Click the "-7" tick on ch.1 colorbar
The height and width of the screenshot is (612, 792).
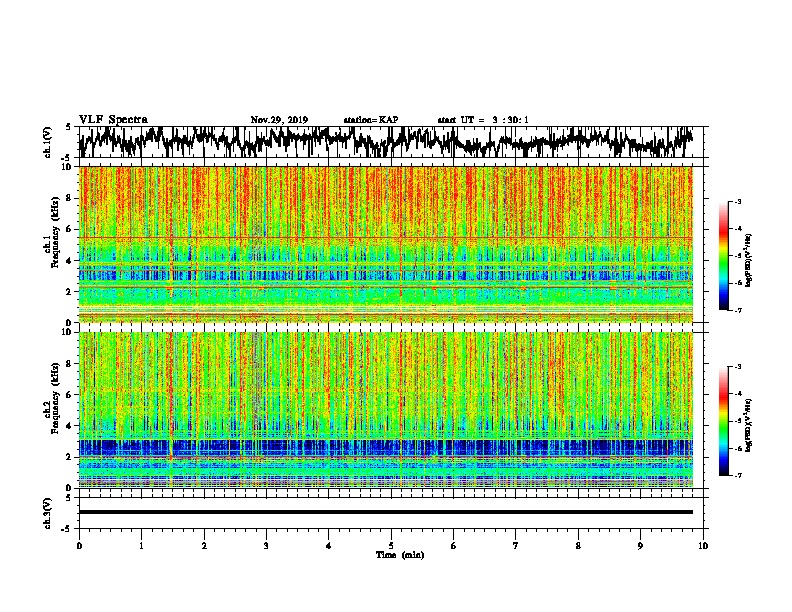[737, 310]
